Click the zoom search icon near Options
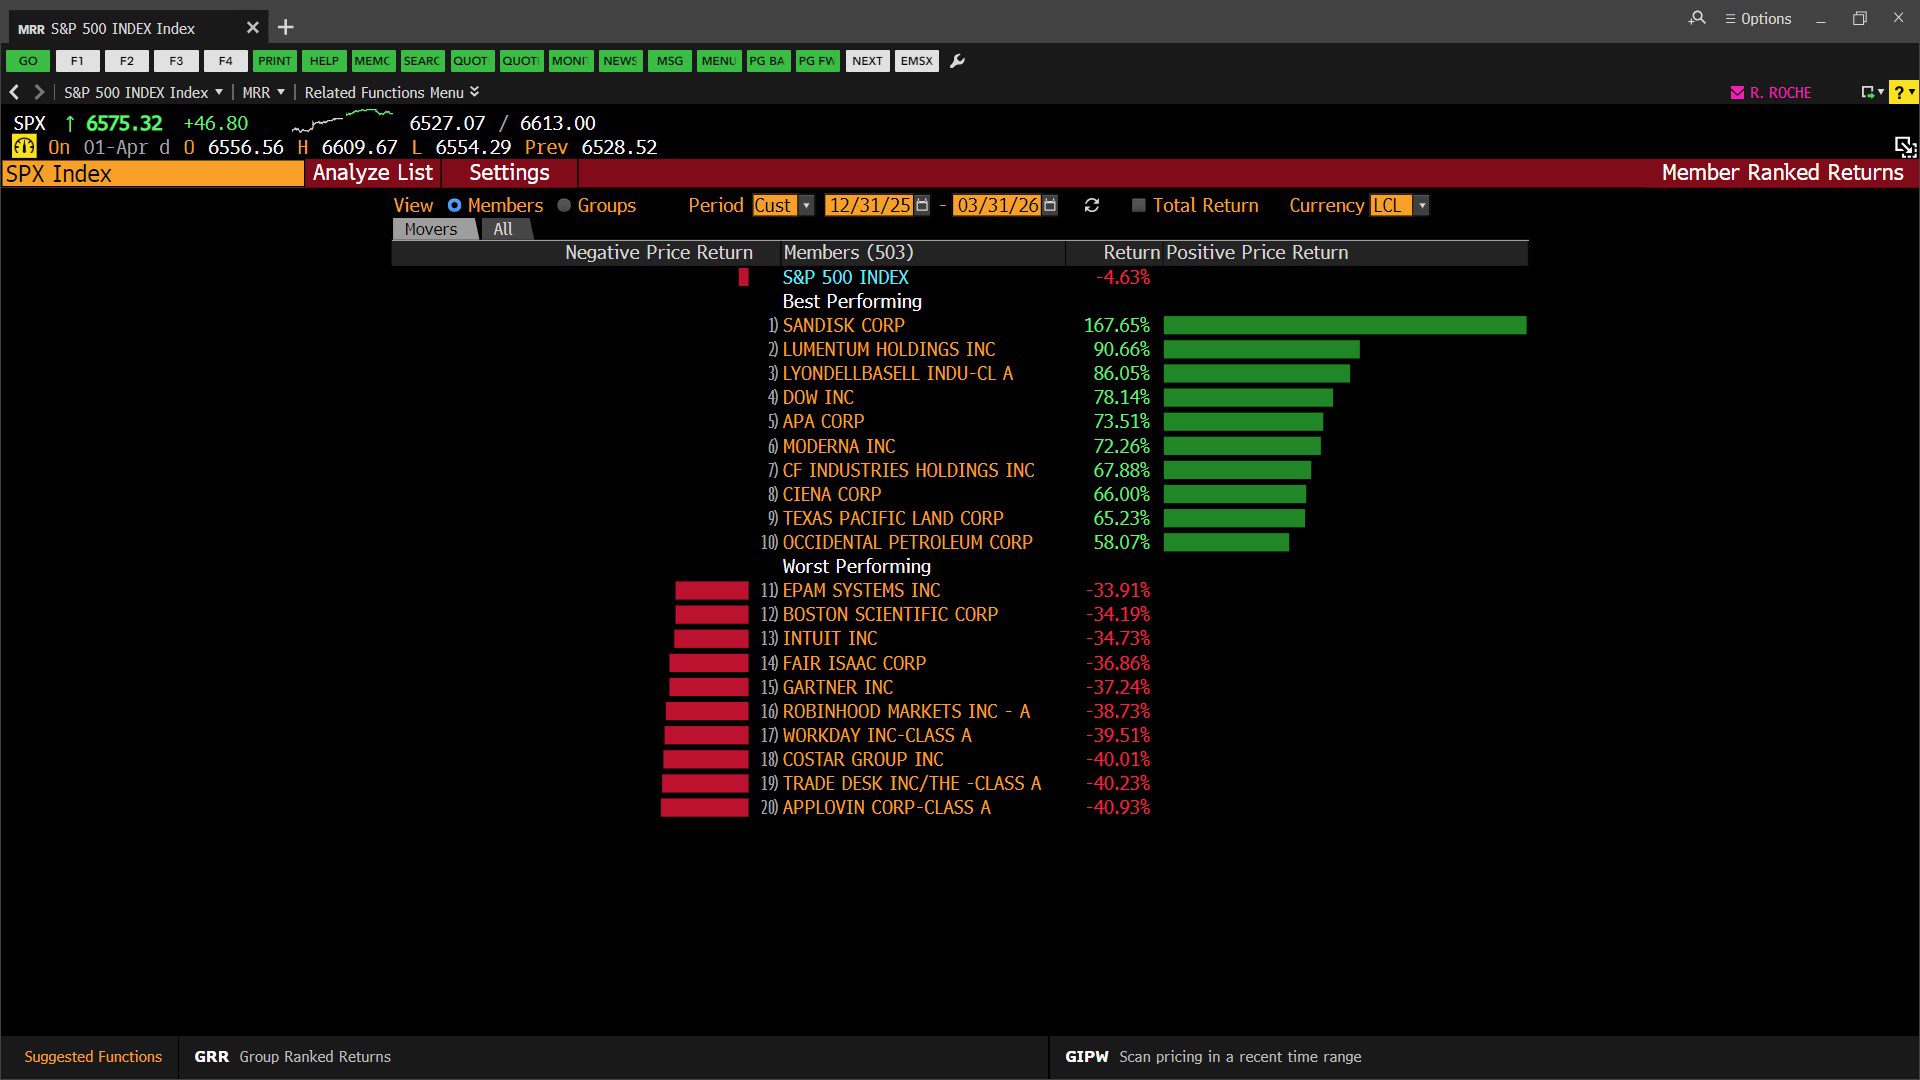 coord(1697,18)
